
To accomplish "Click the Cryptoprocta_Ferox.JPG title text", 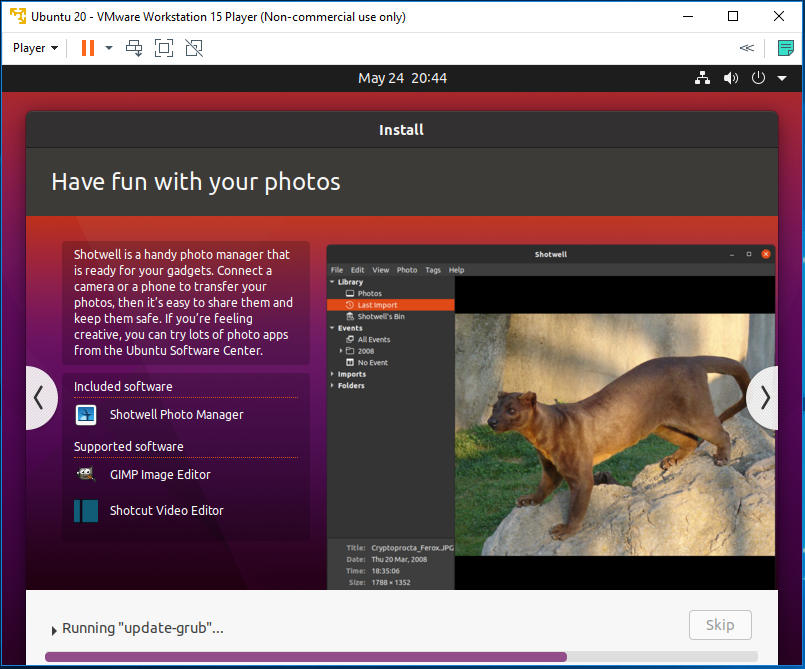I will click(x=412, y=548).
